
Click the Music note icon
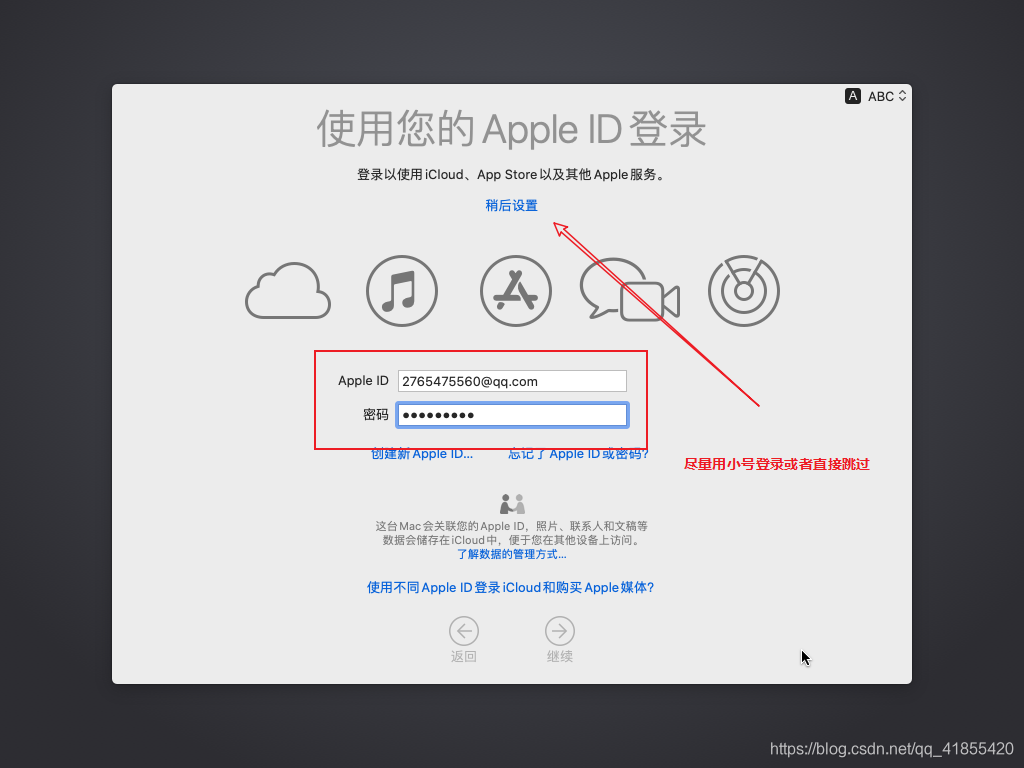pyautogui.click(x=402, y=291)
